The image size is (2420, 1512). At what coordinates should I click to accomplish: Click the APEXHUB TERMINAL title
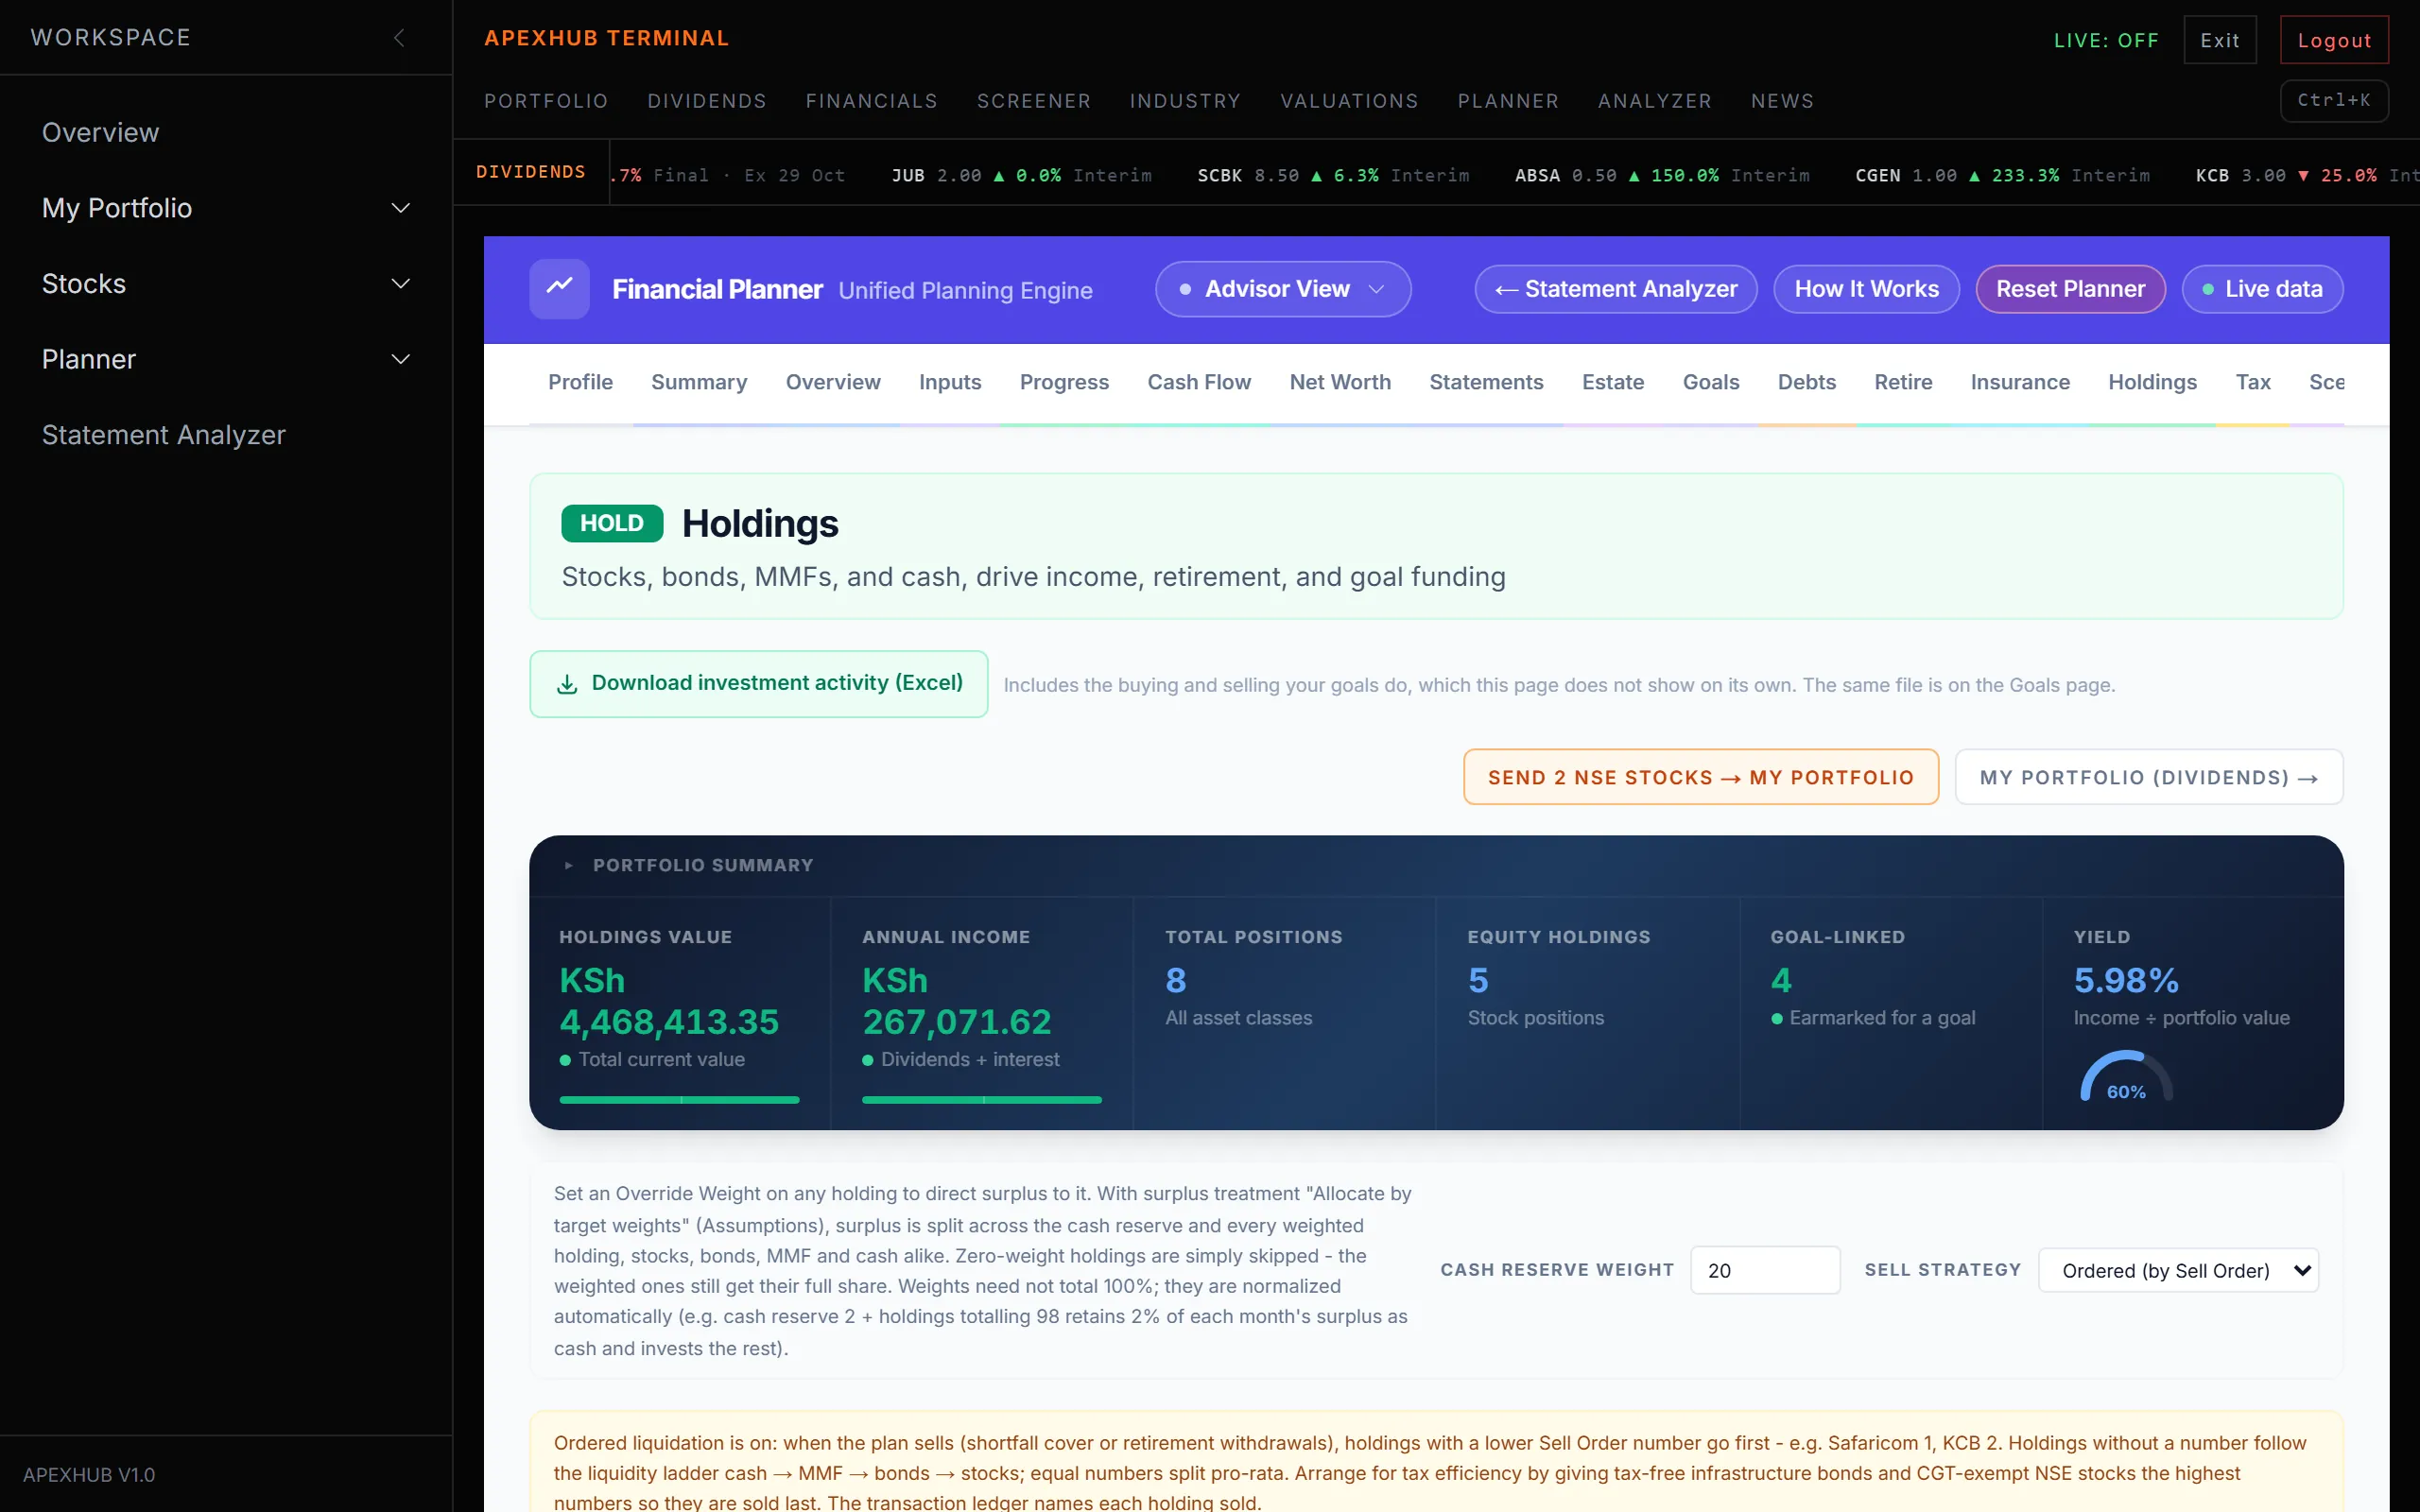point(607,38)
